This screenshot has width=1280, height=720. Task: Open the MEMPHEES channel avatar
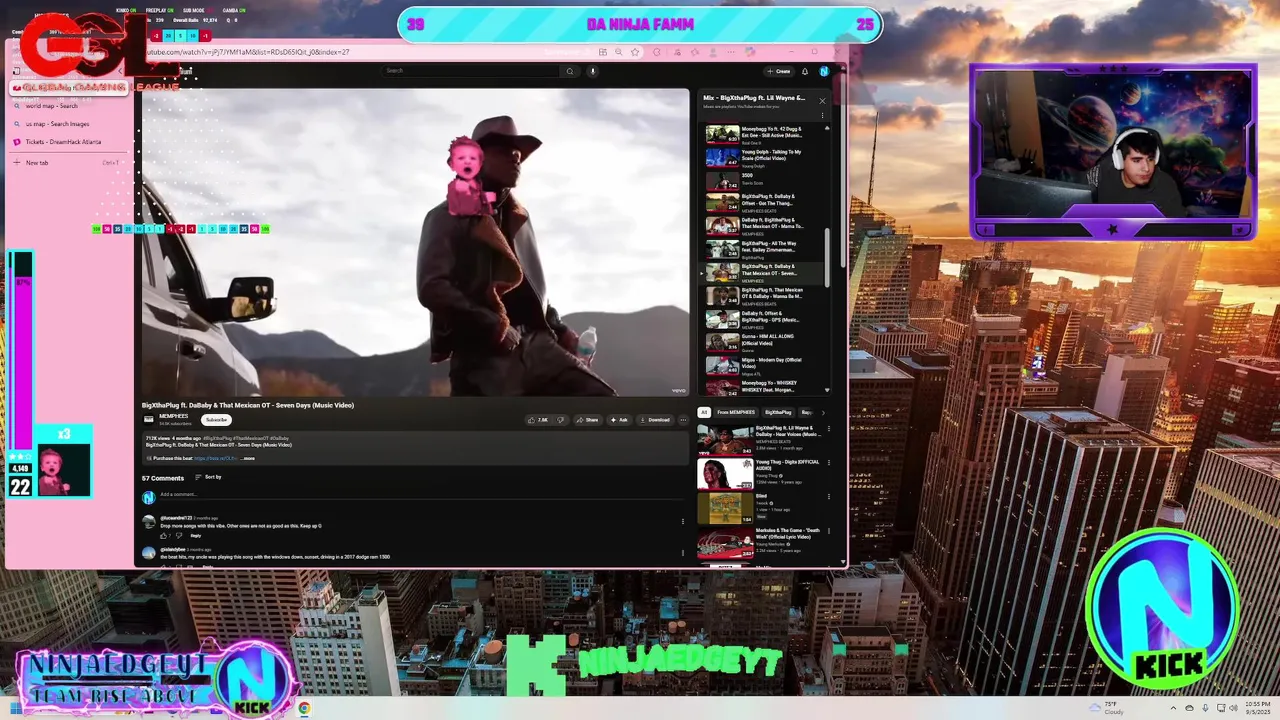(149, 419)
